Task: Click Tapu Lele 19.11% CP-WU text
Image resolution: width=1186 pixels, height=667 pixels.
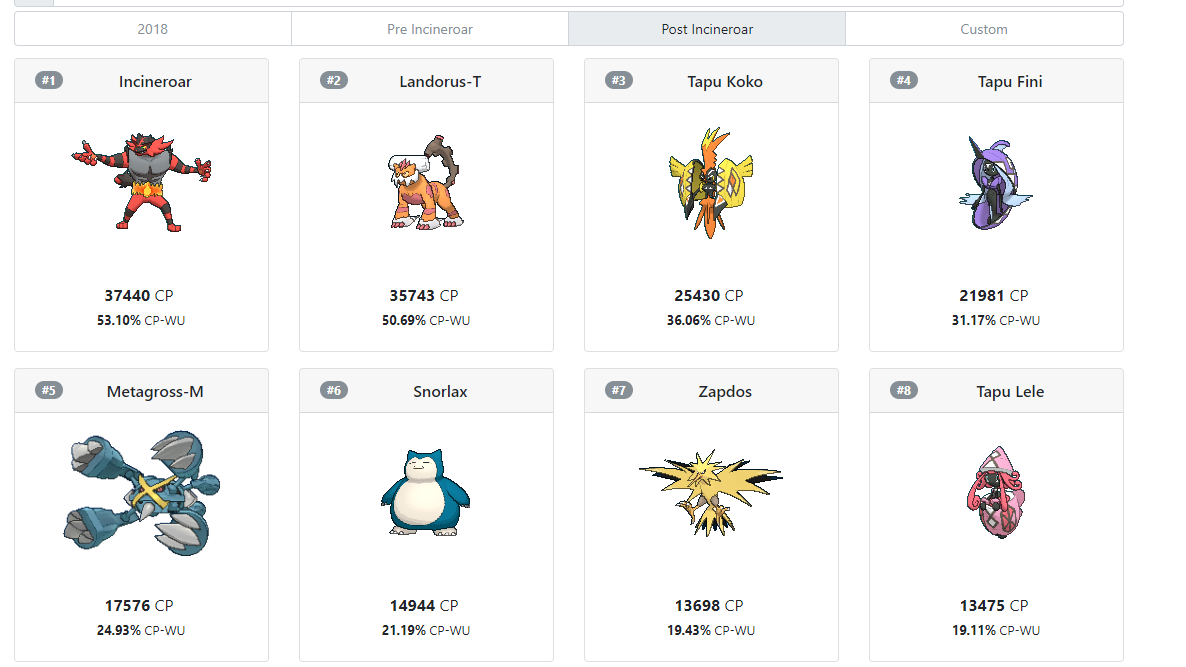Action: tap(996, 630)
